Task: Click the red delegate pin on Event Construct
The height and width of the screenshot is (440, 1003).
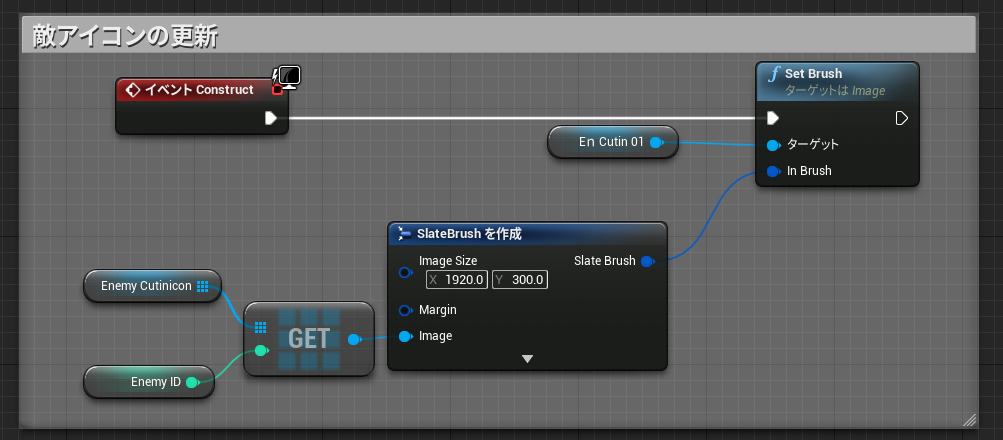Action: (x=277, y=90)
